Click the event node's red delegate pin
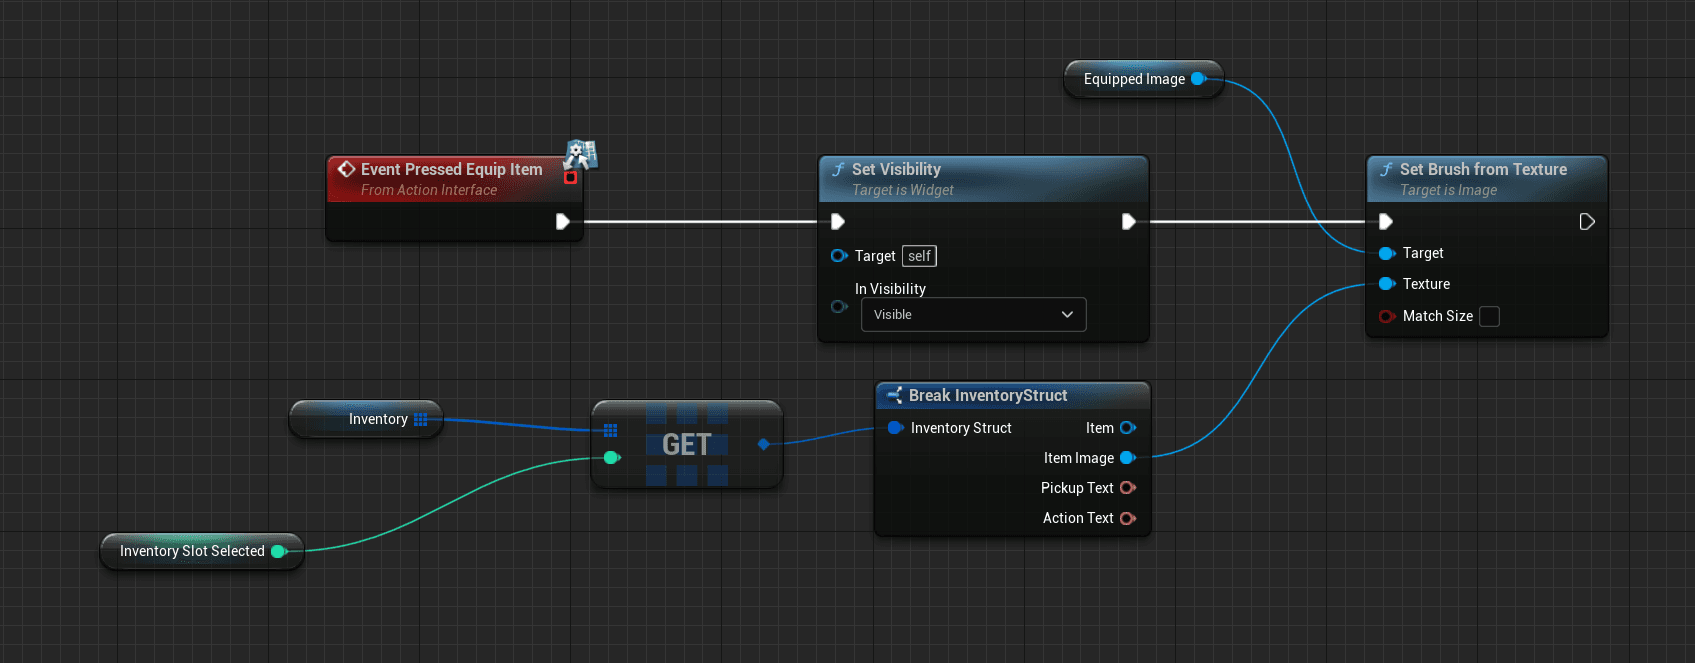This screenshot has height=663, width=1695. coord(570,178)
